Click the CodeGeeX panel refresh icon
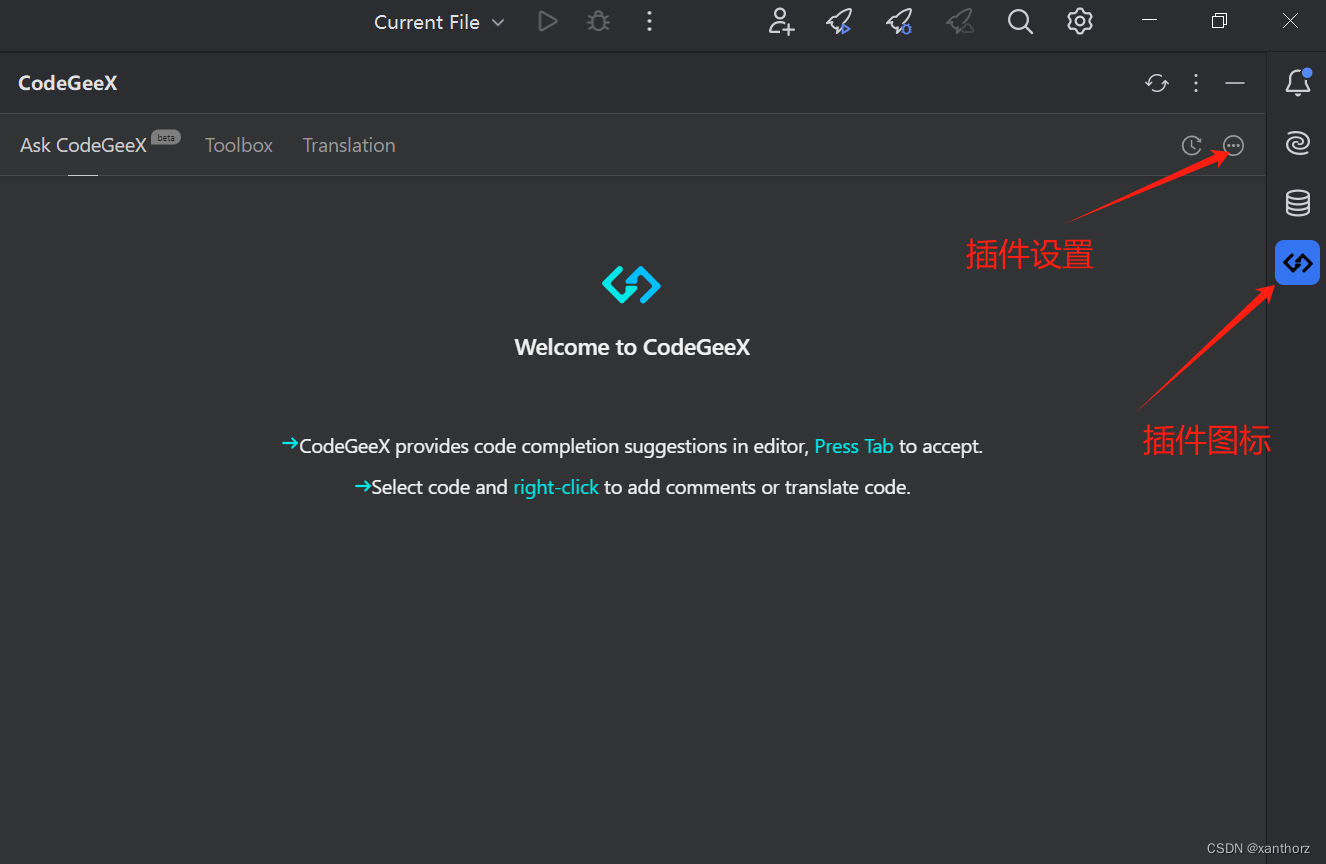 coord(1157,83)
